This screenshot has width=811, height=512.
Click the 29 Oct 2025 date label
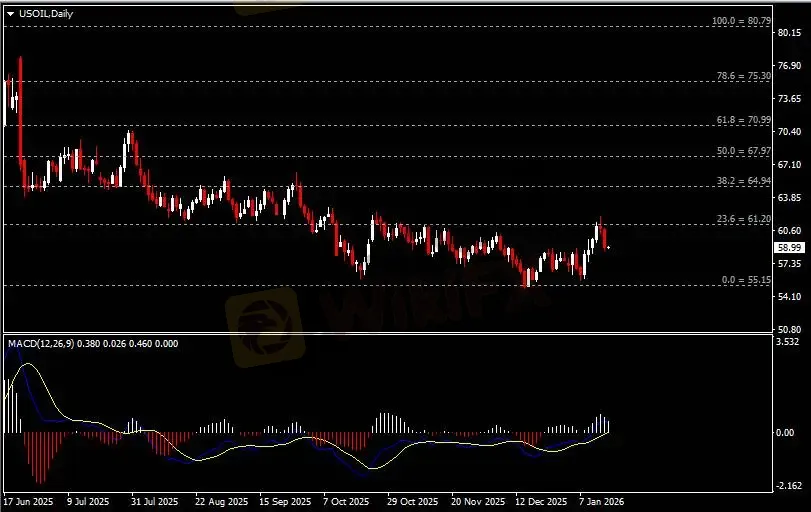412,502
